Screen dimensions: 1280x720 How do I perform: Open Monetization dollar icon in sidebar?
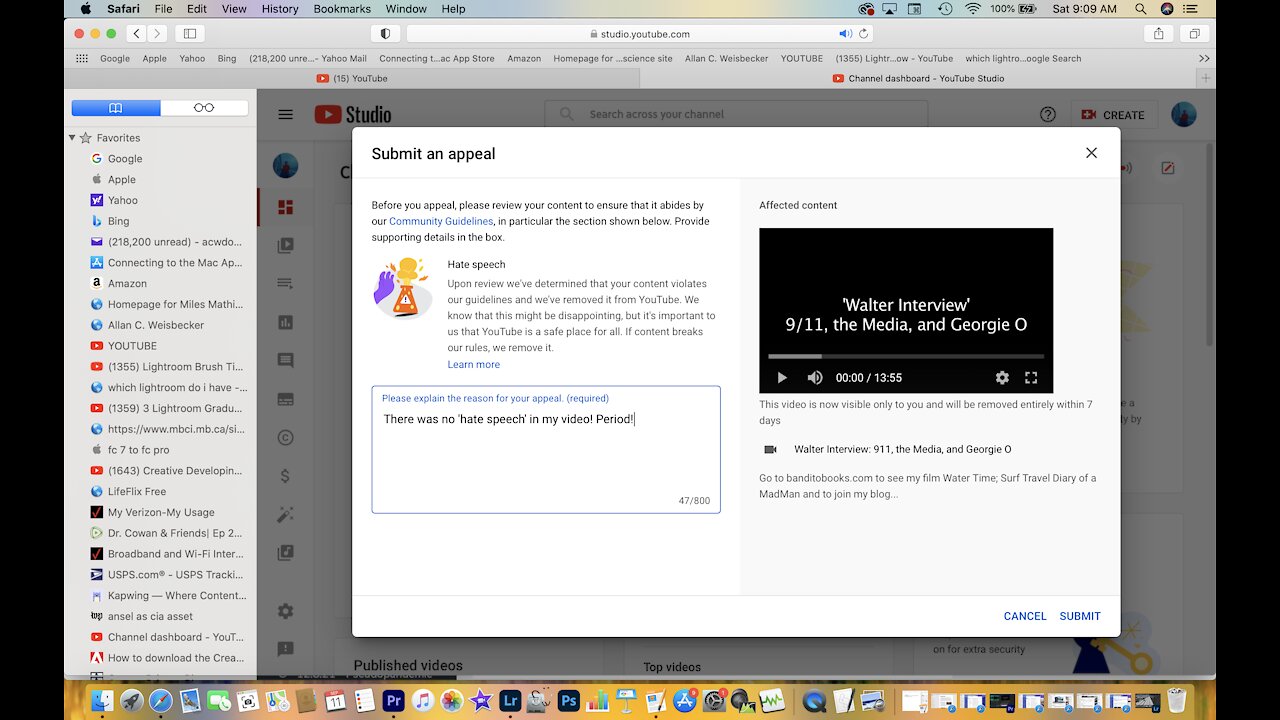coord(286,476)
